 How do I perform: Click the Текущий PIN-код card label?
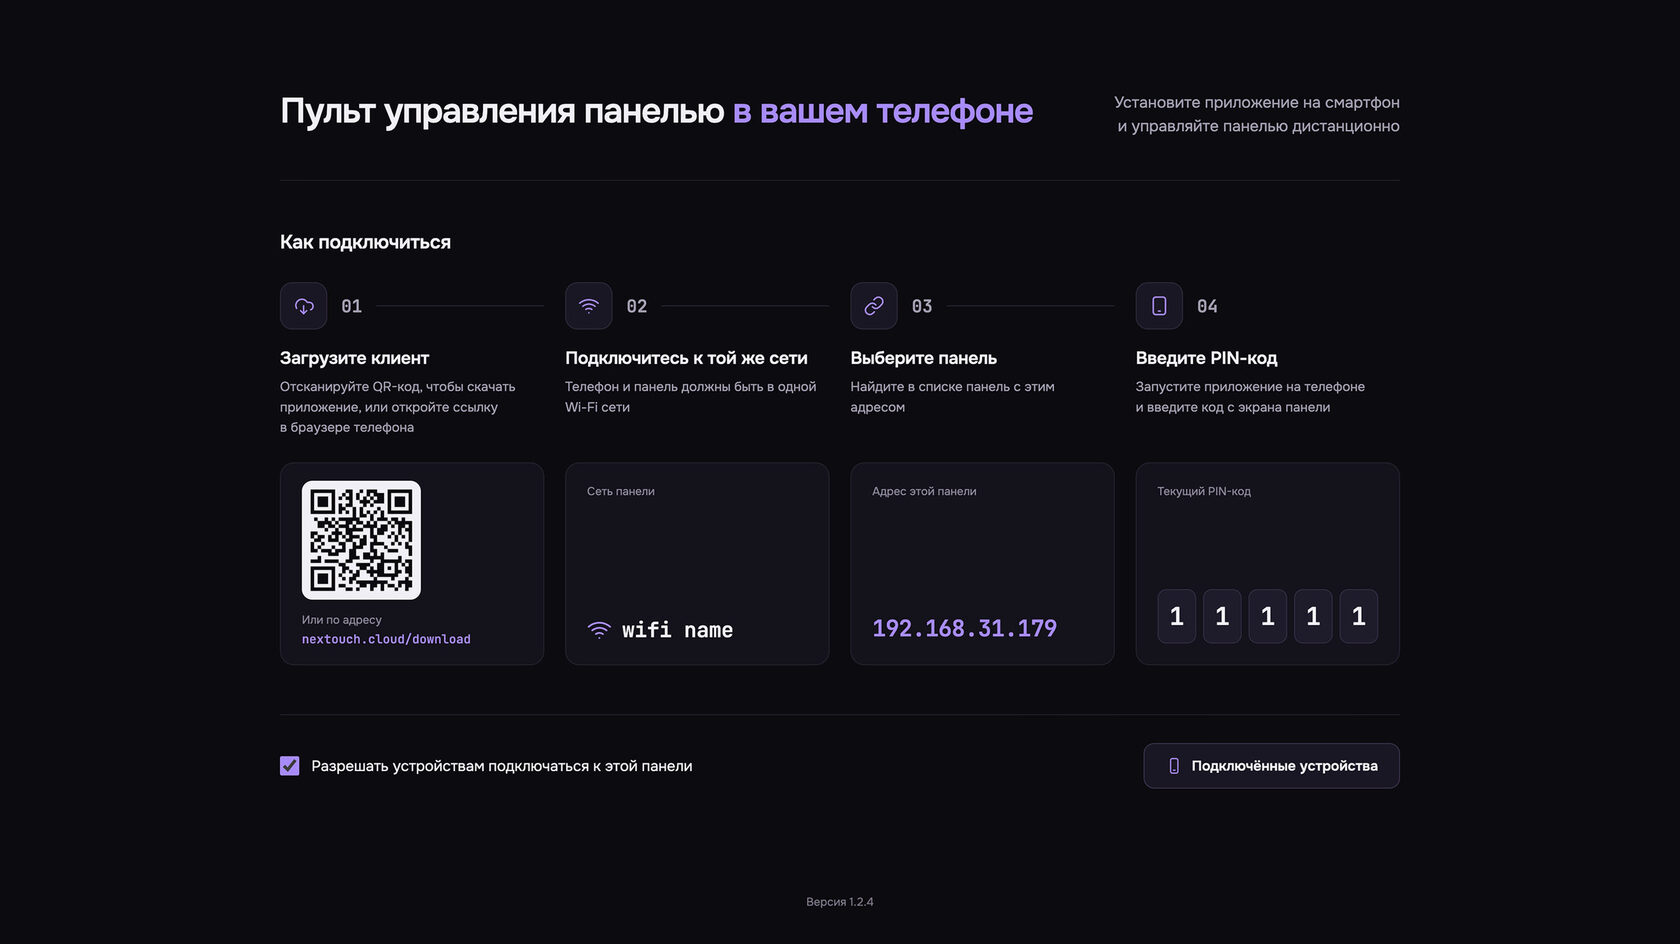pos(1204,491)
